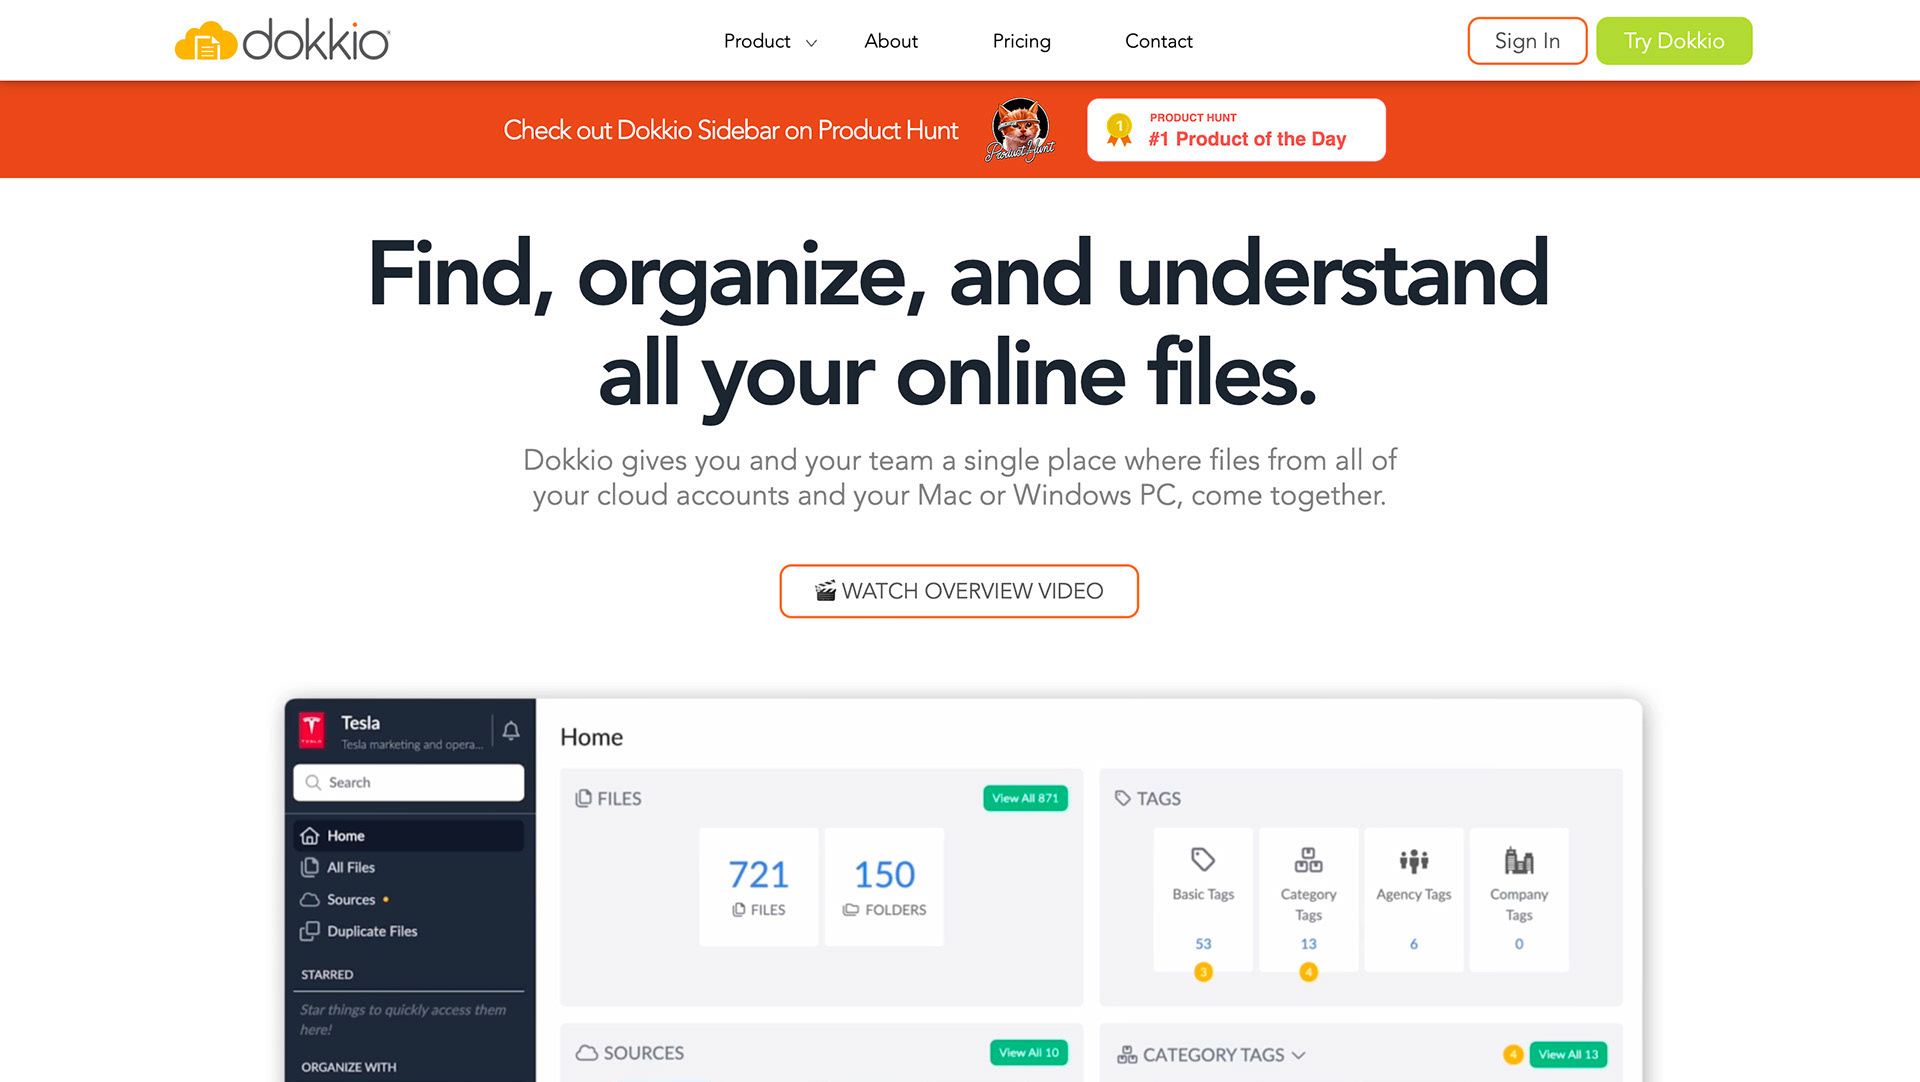This screenshot has width=1920, height=1082.
Task: Click the Home house icon in sidebar
Action: [x=310, y=836]
